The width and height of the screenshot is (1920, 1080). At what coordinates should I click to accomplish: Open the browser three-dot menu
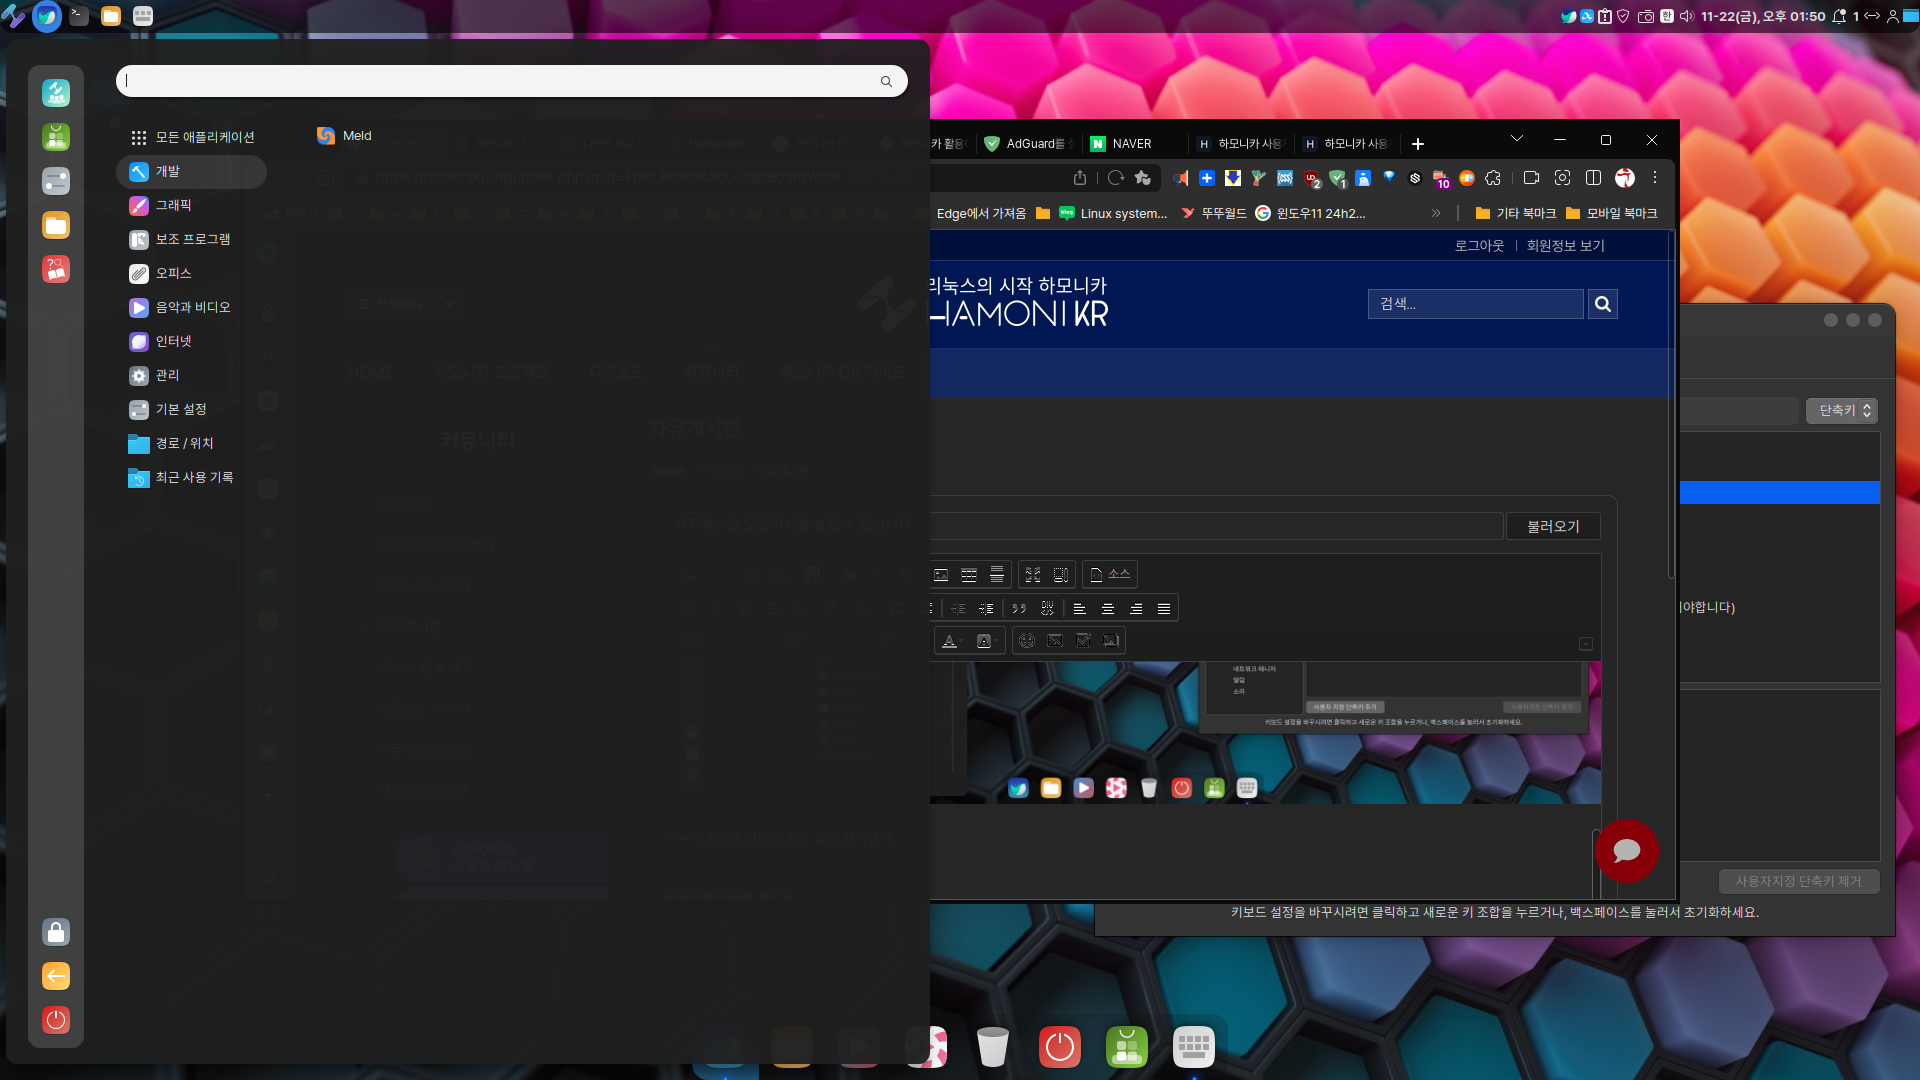point(1655,178)
